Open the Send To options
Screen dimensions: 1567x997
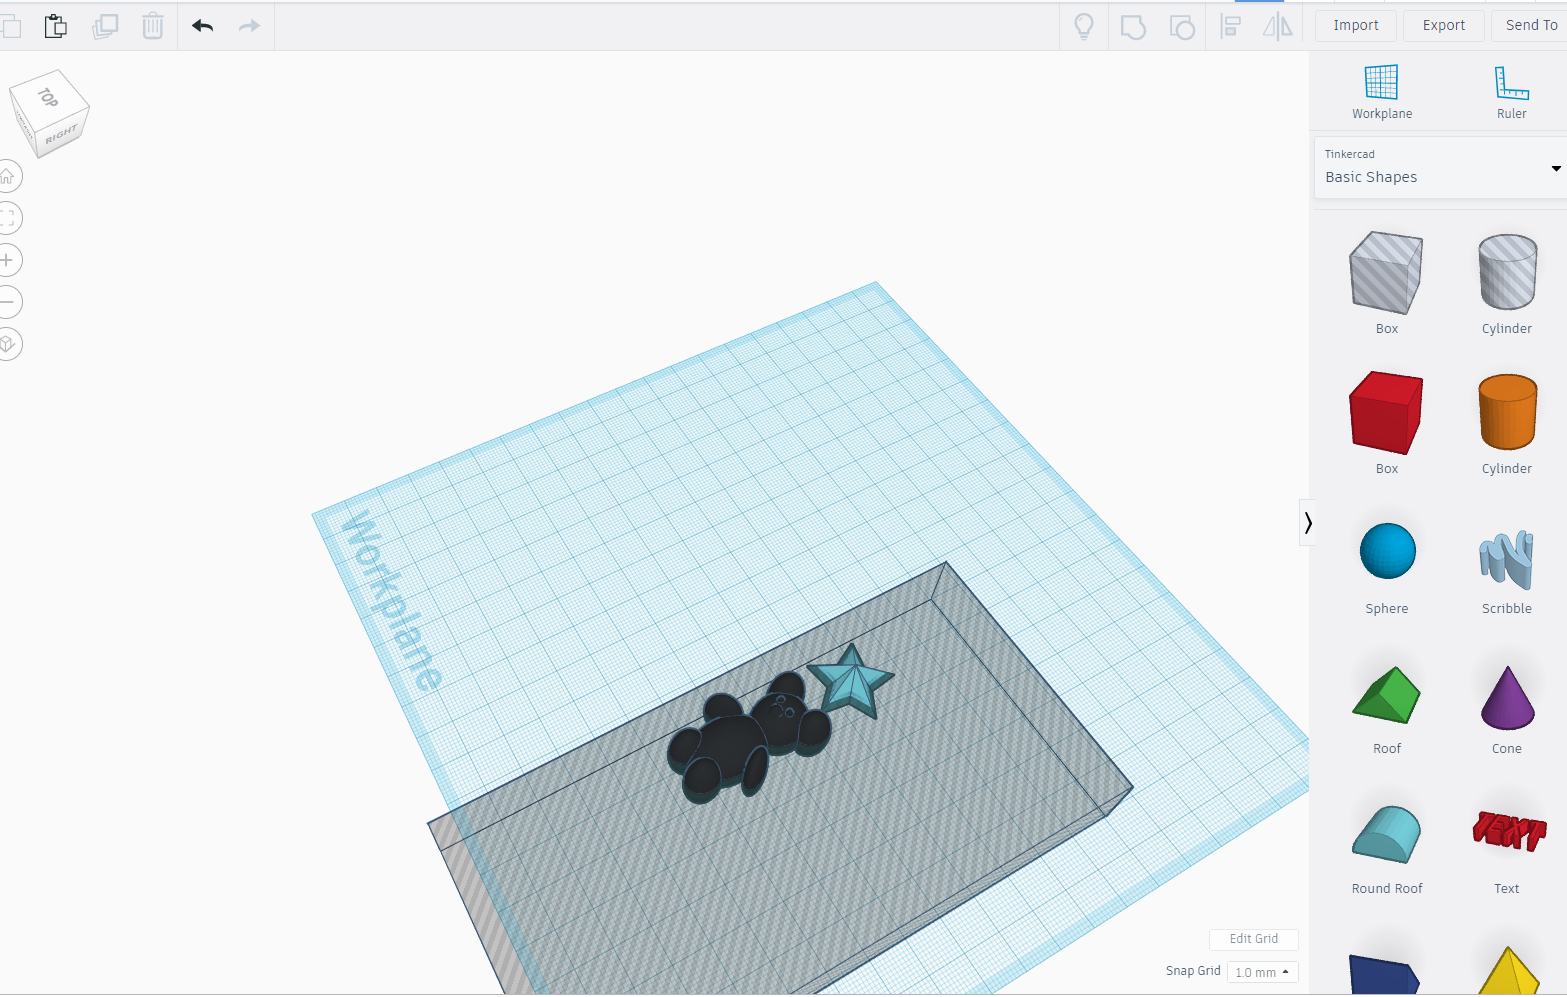coord(1530,26)
